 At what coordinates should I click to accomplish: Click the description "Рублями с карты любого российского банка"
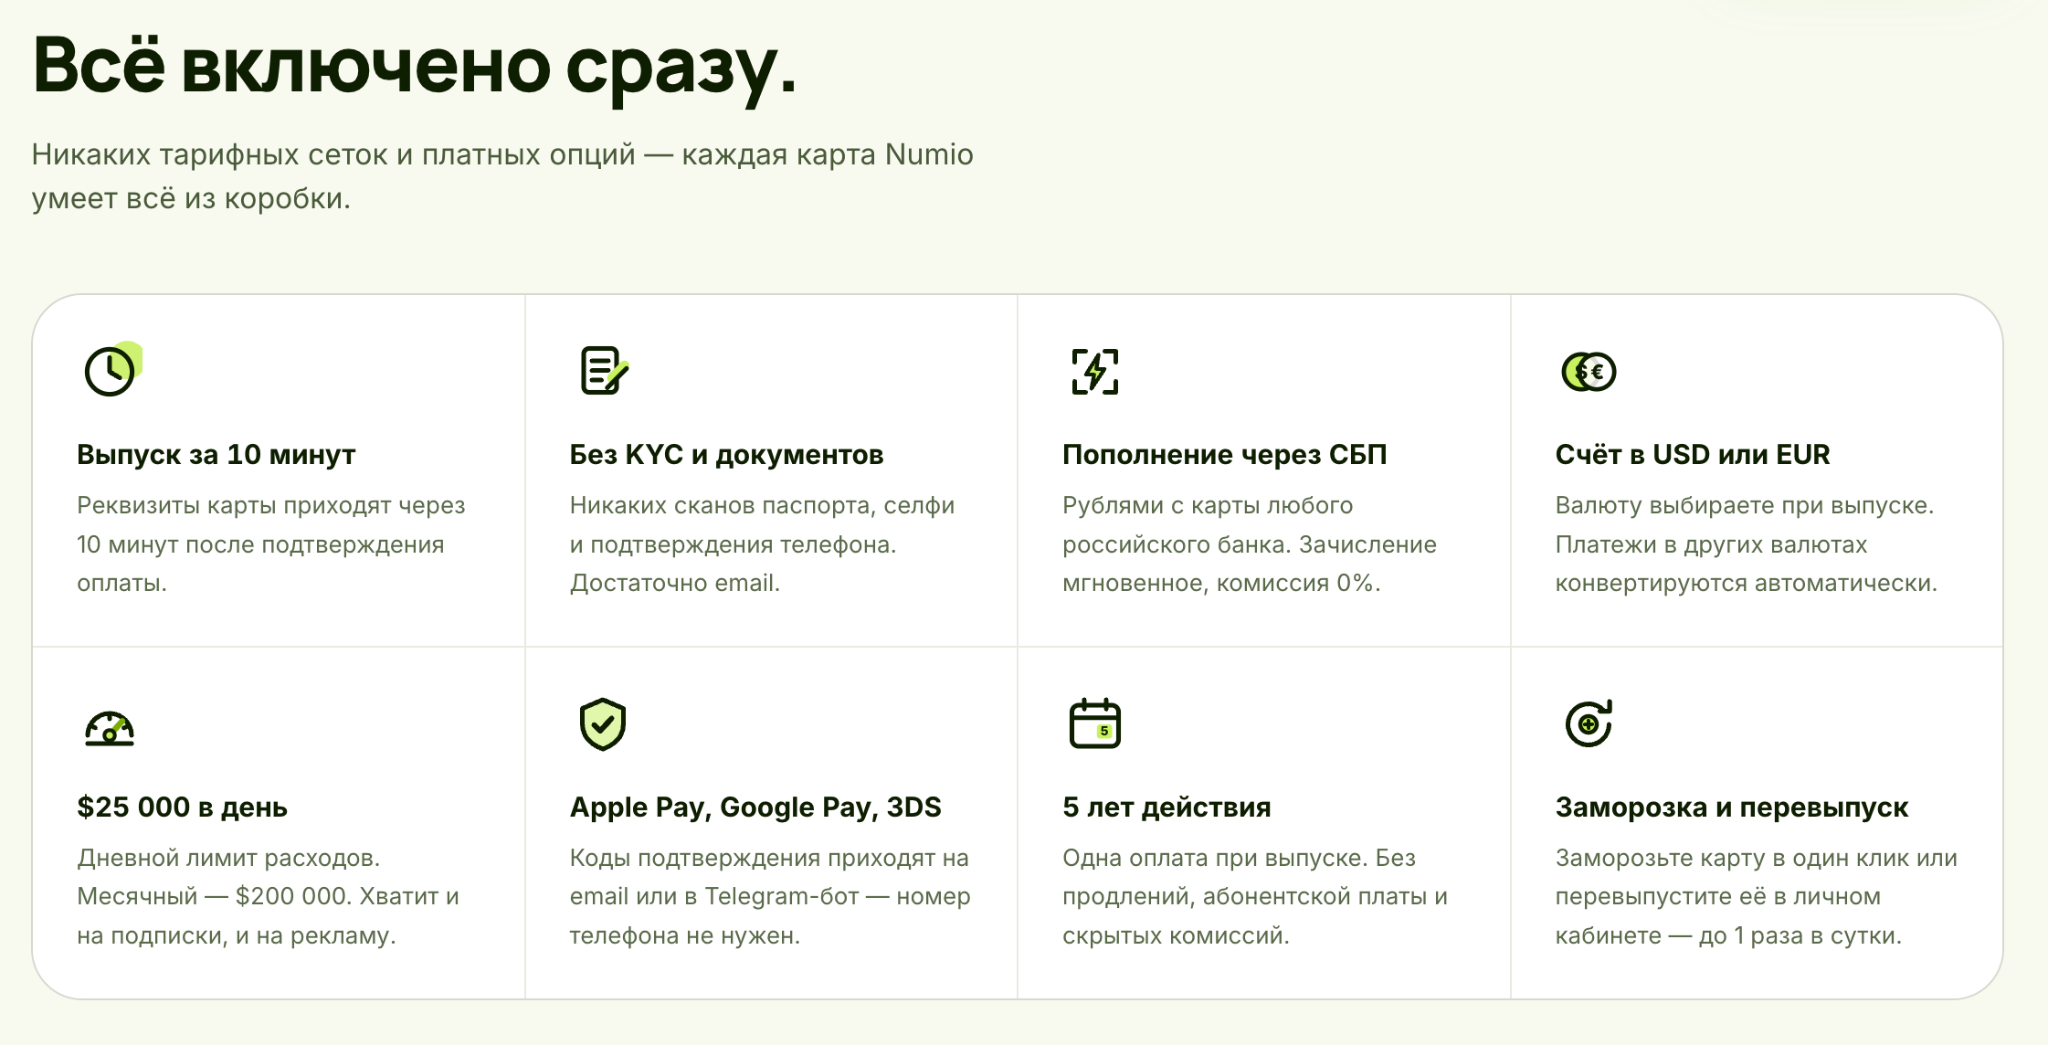tap(1249, 544)
